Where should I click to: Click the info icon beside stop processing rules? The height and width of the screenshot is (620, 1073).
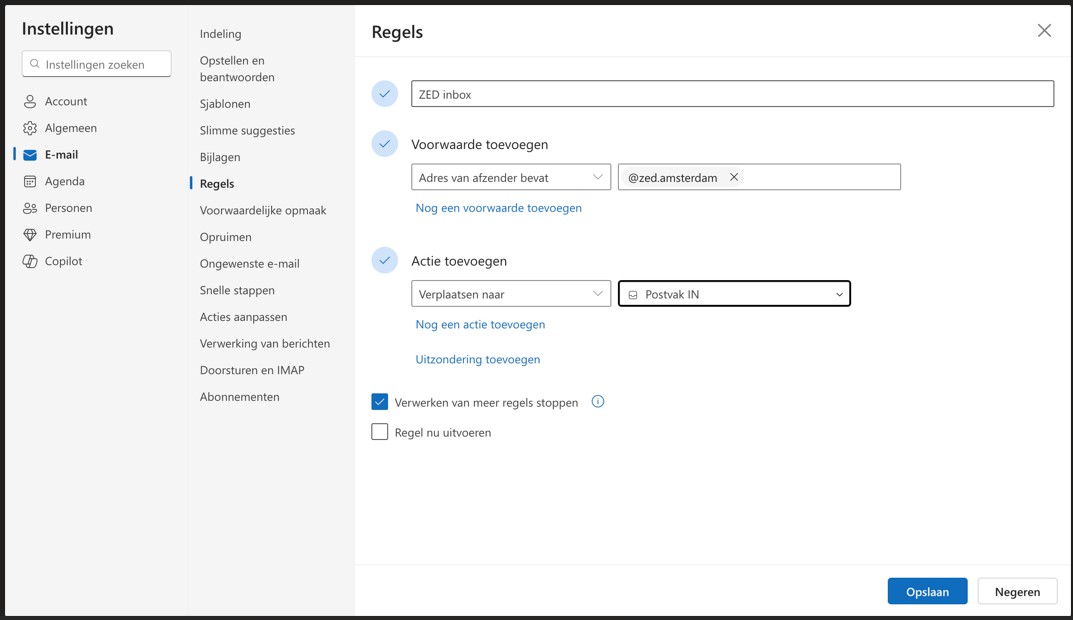[597, 402]
